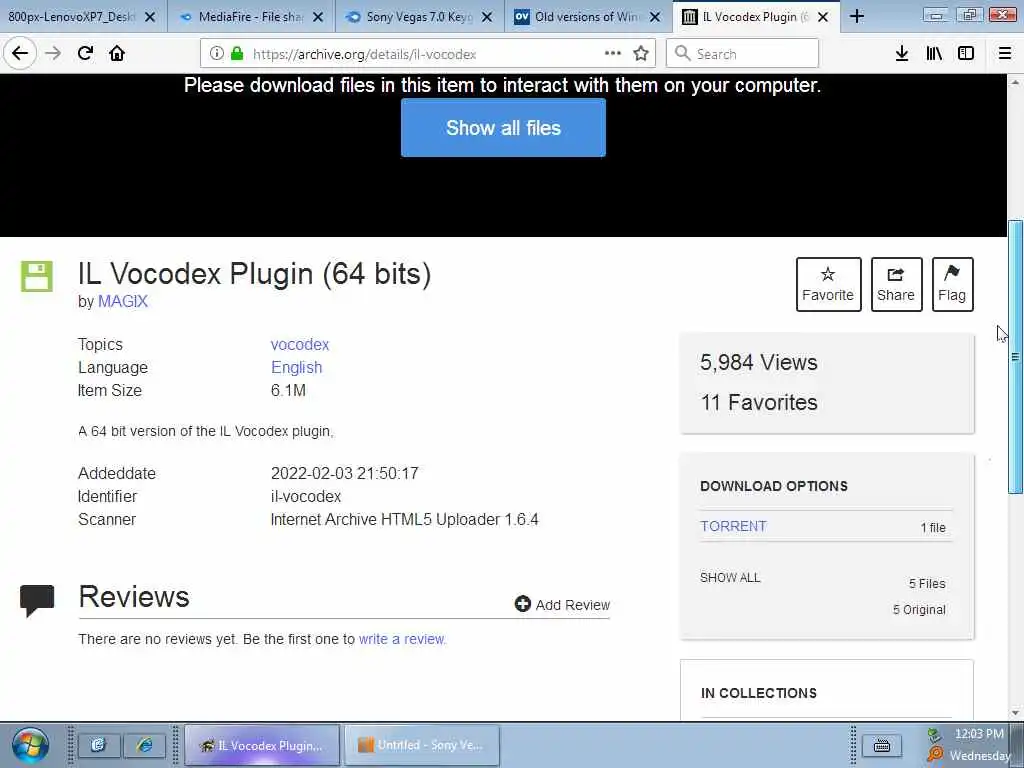Open the Firefox hamburger menu
The height and width of the screenshot is (768, 1024).
[1005, 54]
